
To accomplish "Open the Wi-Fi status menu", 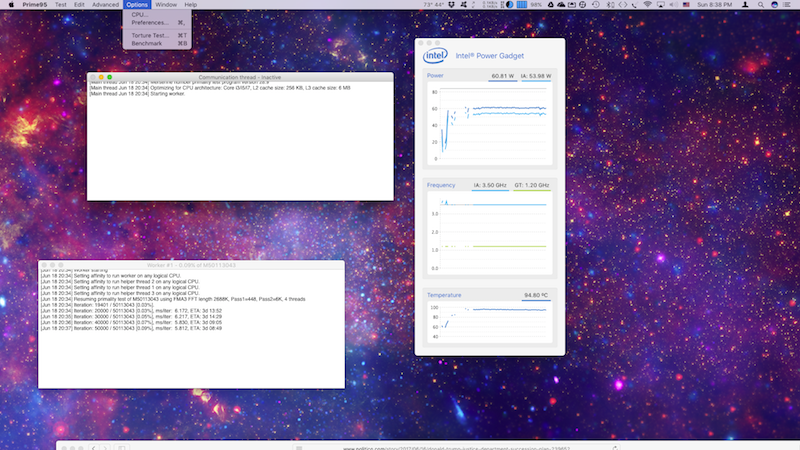I will point(647,5).
